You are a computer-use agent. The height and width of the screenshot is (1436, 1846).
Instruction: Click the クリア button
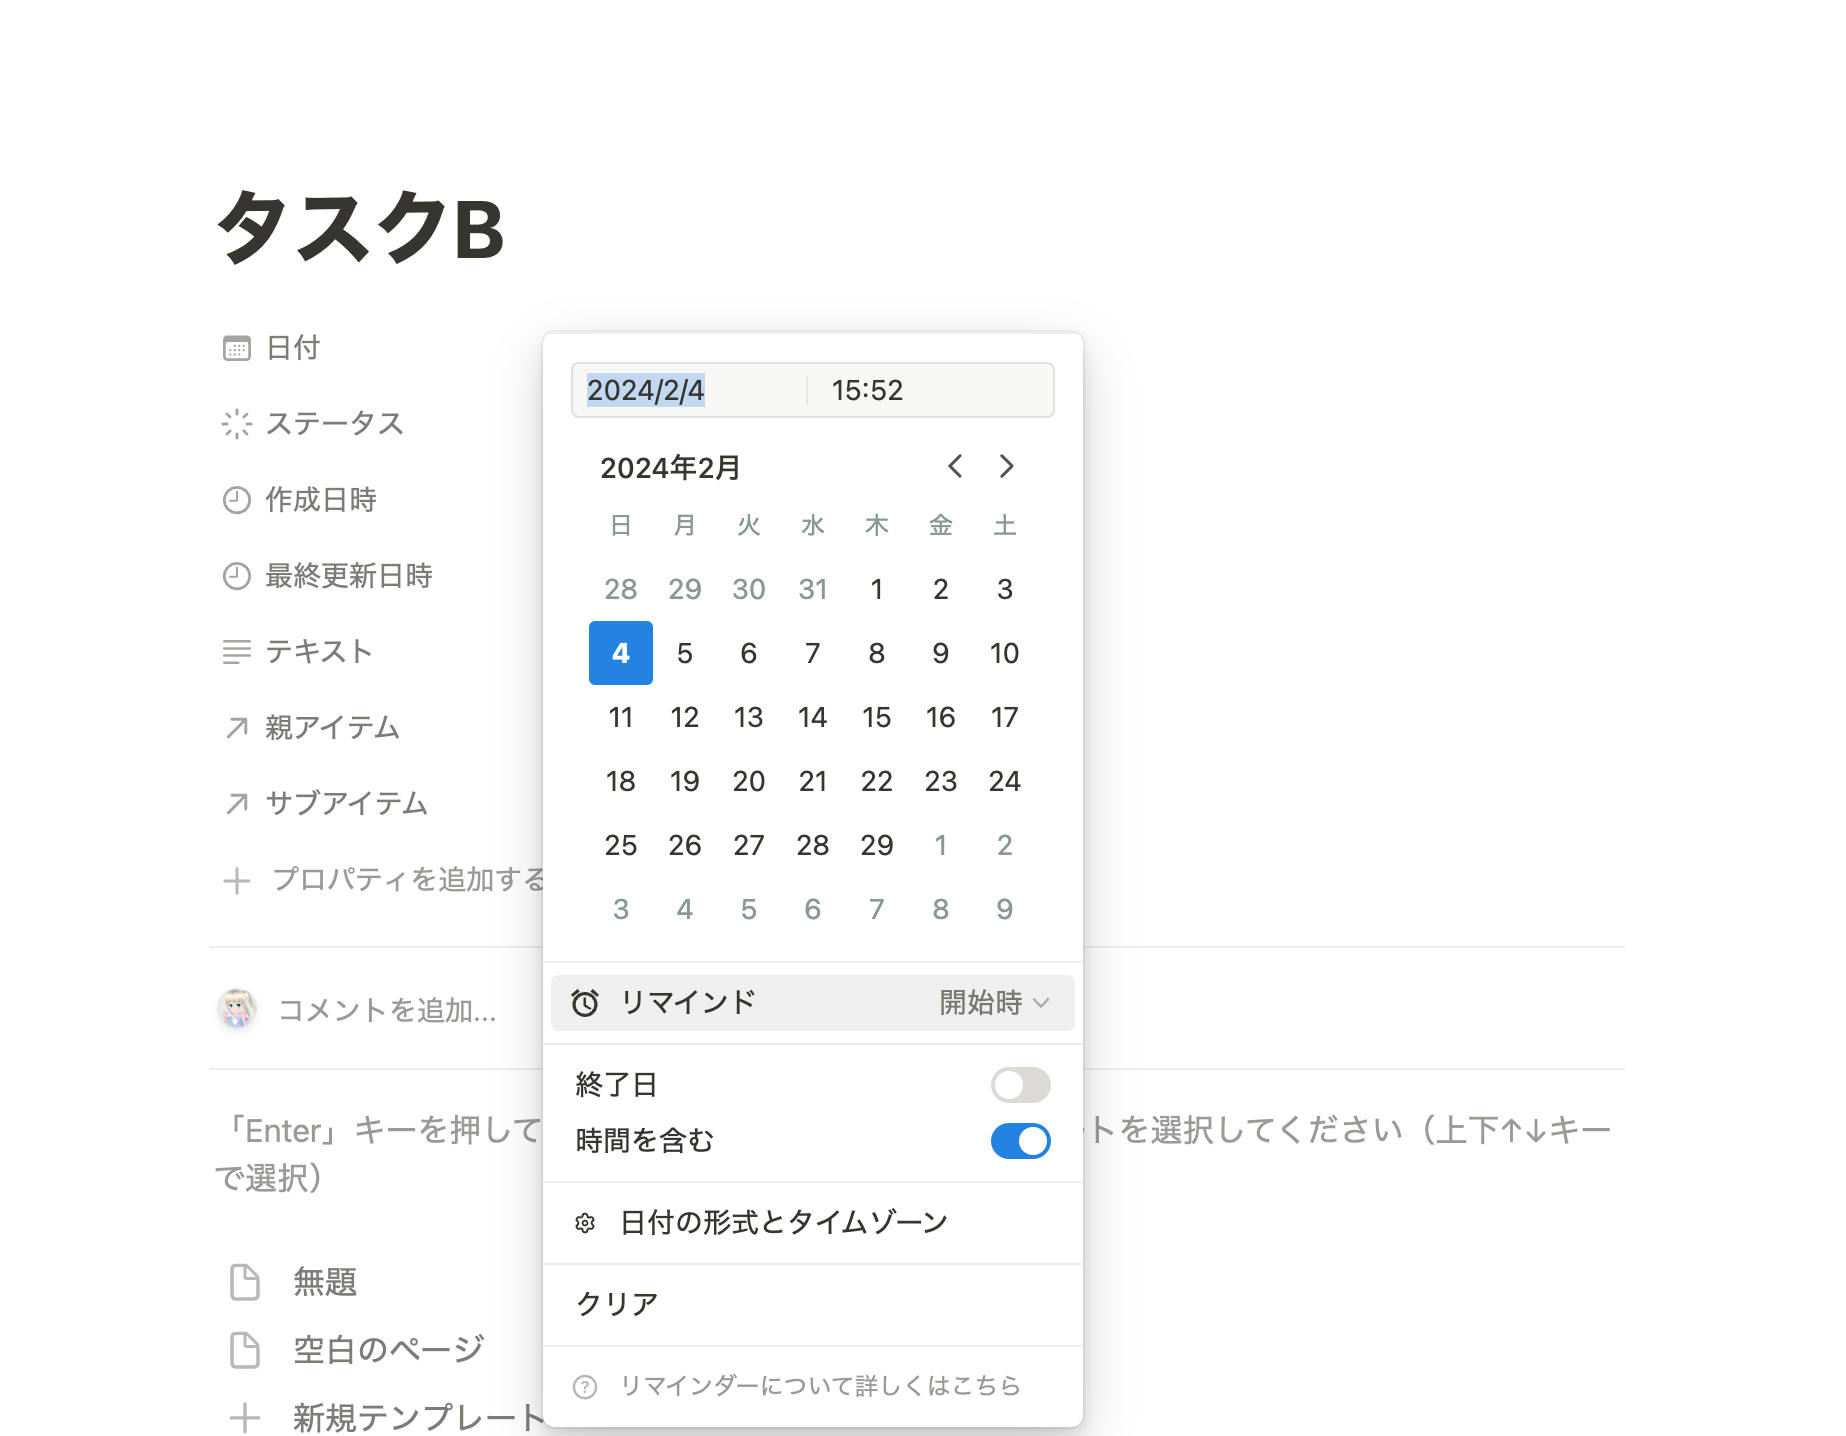(x=617, y=1303)
